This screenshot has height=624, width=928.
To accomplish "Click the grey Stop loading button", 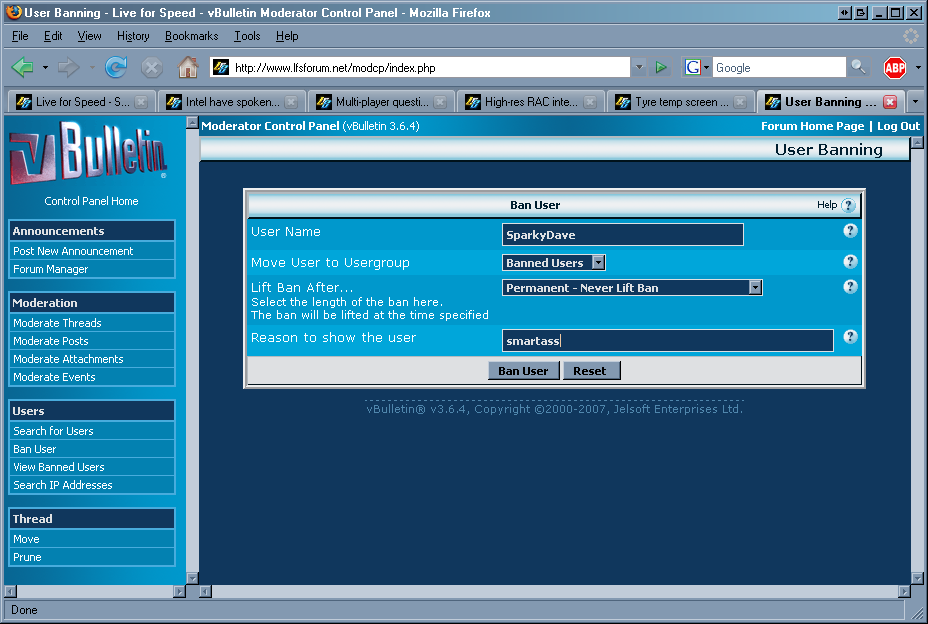I will [x=152, y=67].
